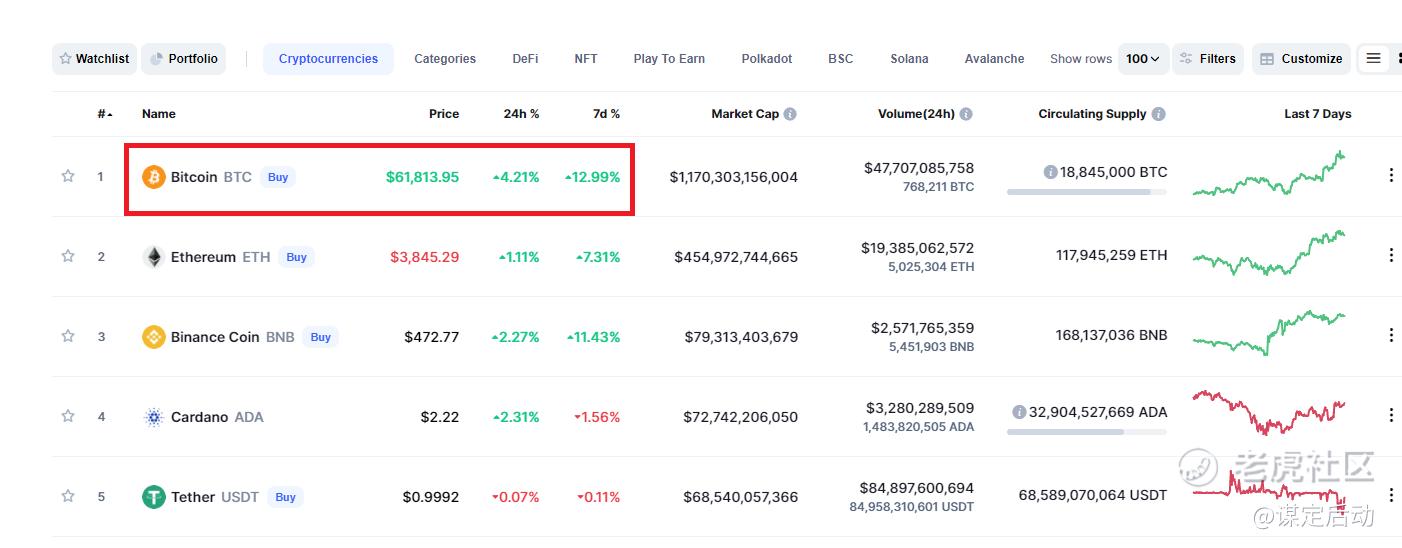The image size is (1402, 548).
Task: Sort by the rank number column header
Action: pyautogui.click(x=104, y=114)
